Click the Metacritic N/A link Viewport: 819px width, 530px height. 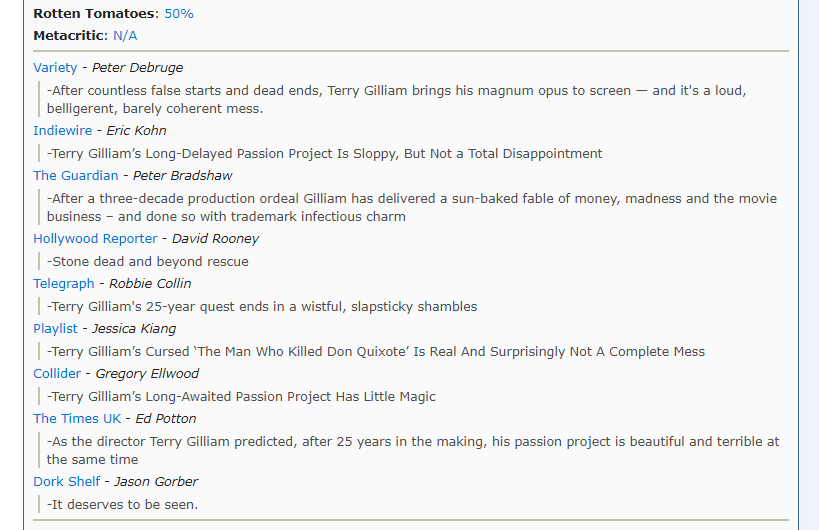(x=125, y=36)
